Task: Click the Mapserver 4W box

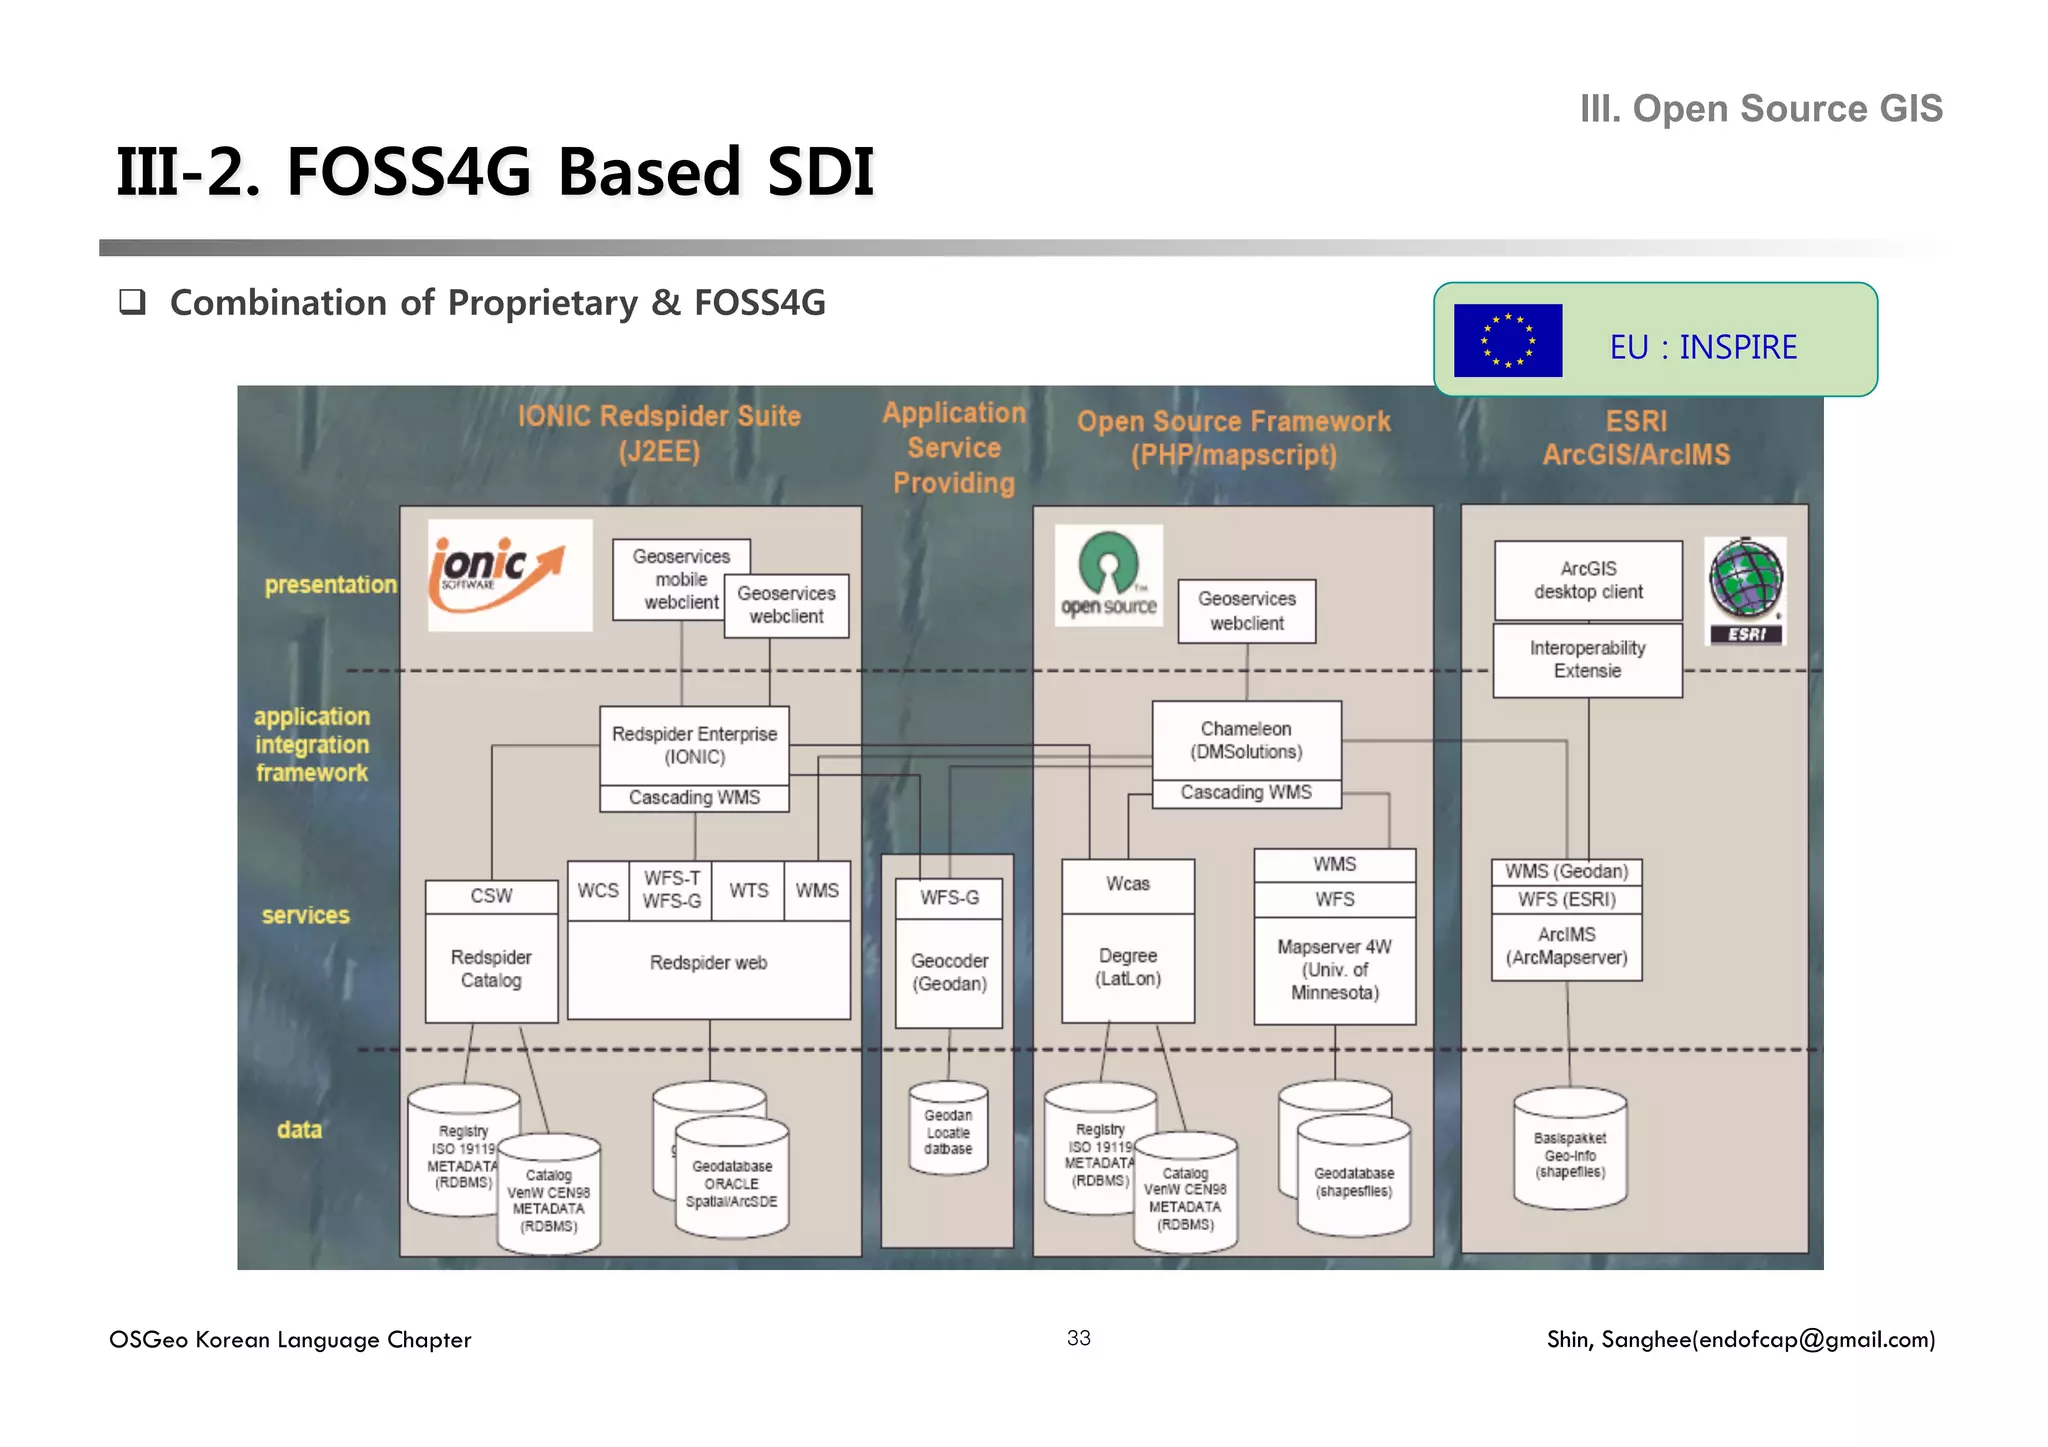Action: [x=1334, y=968]
